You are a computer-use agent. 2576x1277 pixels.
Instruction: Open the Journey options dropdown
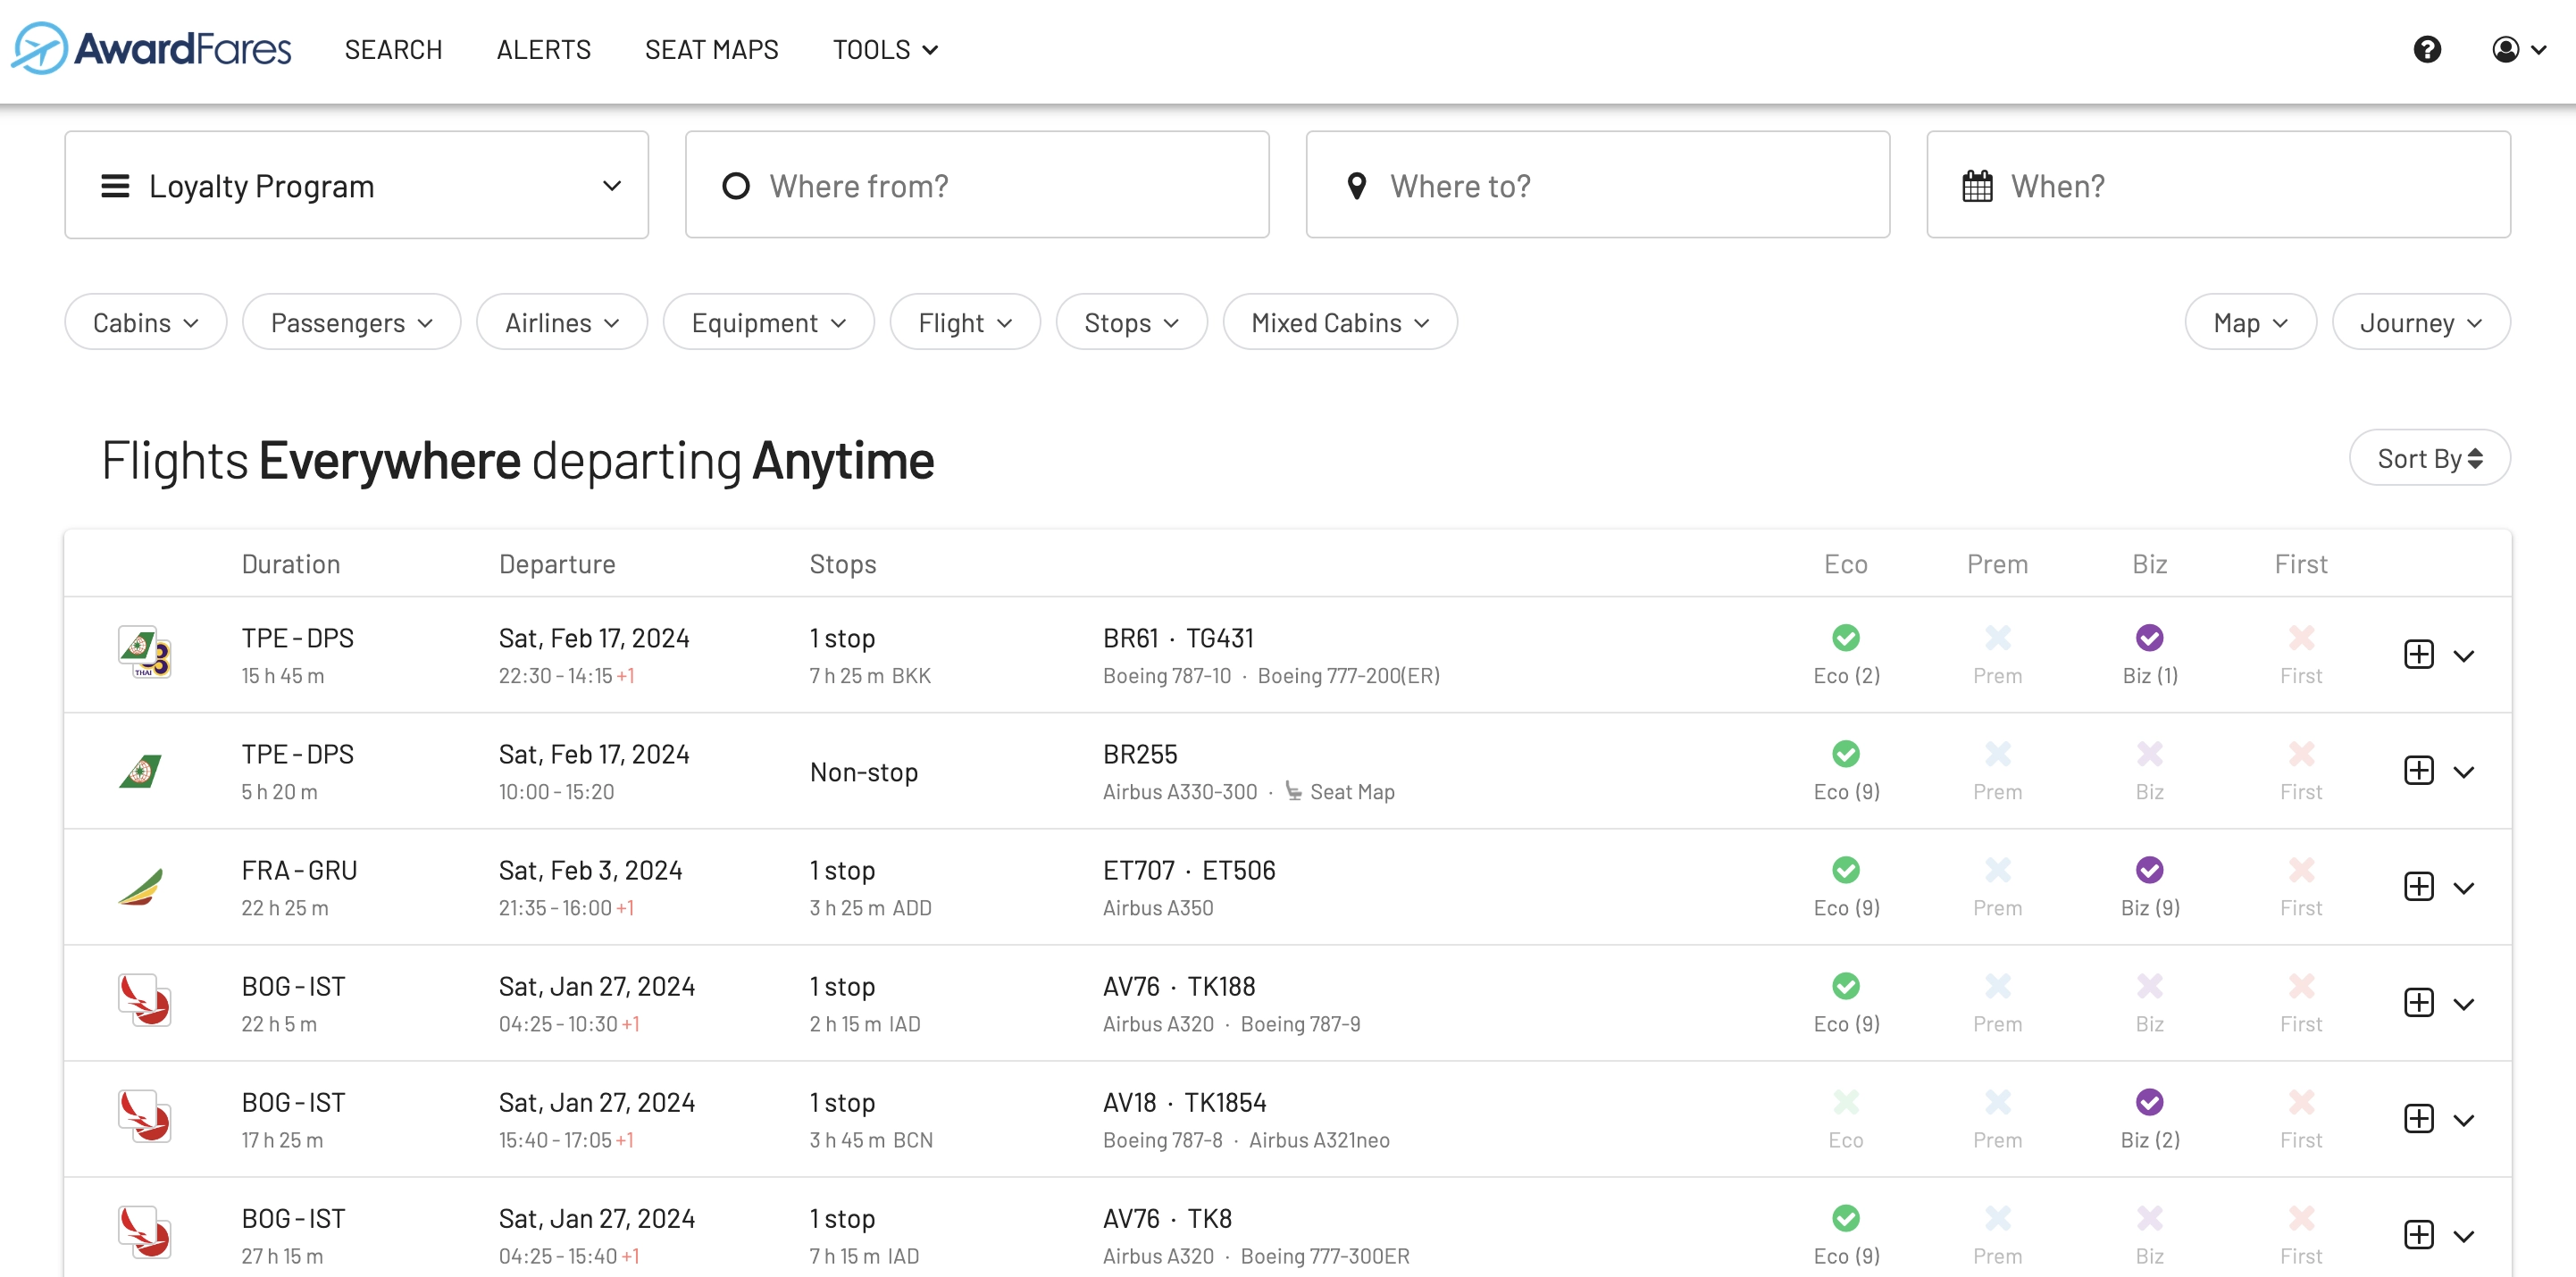(2420, 322)
